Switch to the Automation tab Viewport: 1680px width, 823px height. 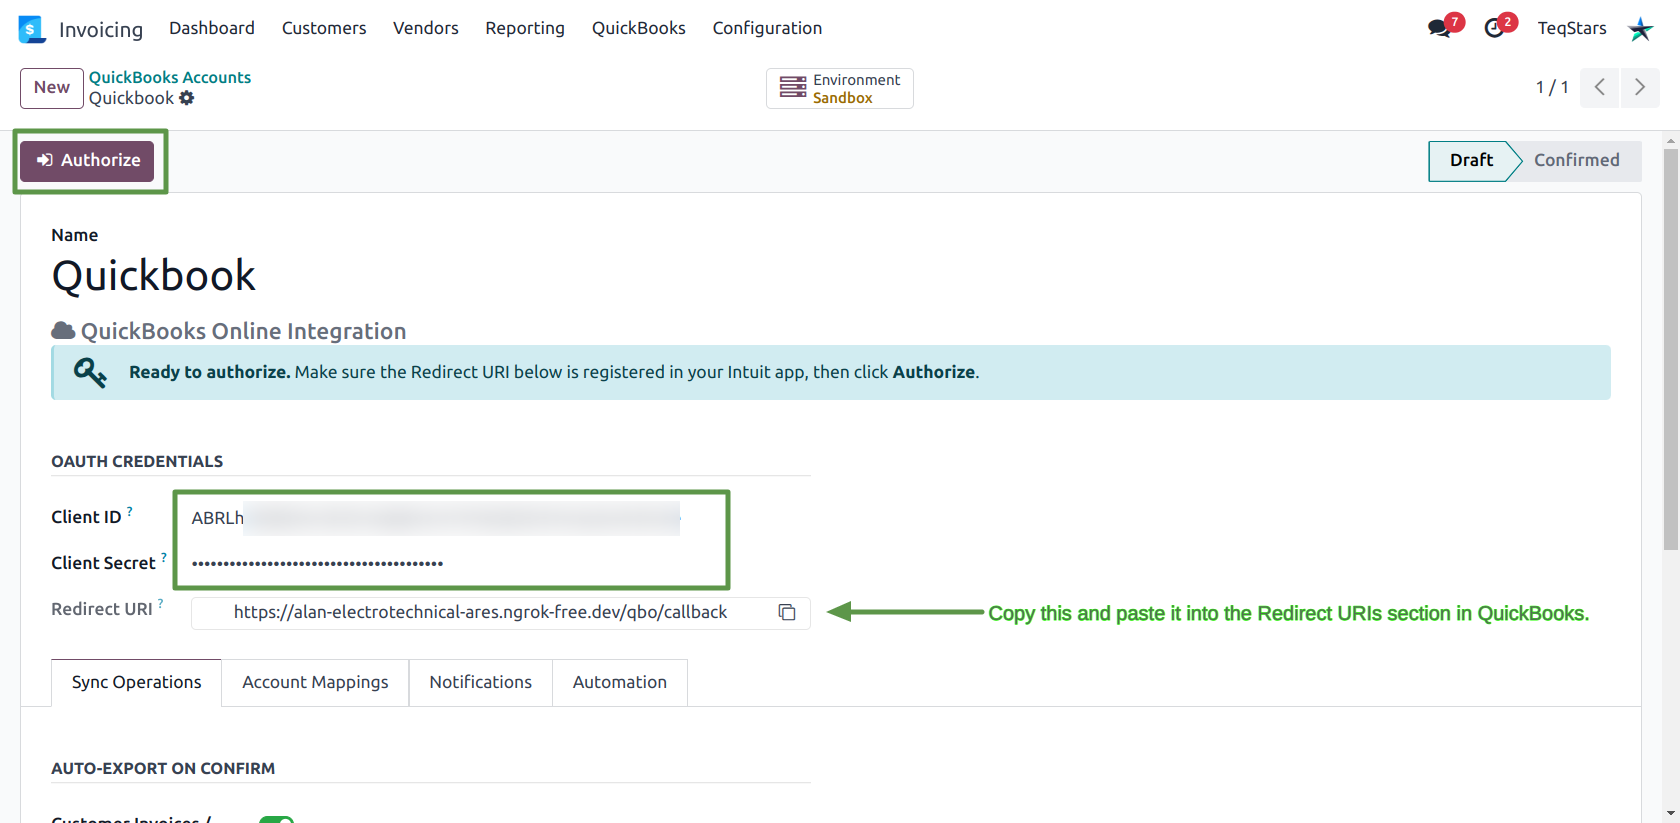(620, 682)
